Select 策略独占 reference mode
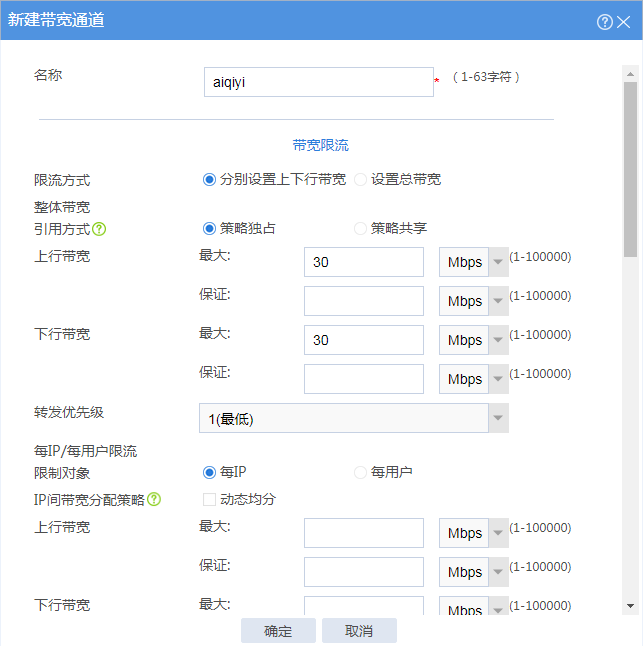The height and width of the screenshot is (646, 643). click(209, 228)
